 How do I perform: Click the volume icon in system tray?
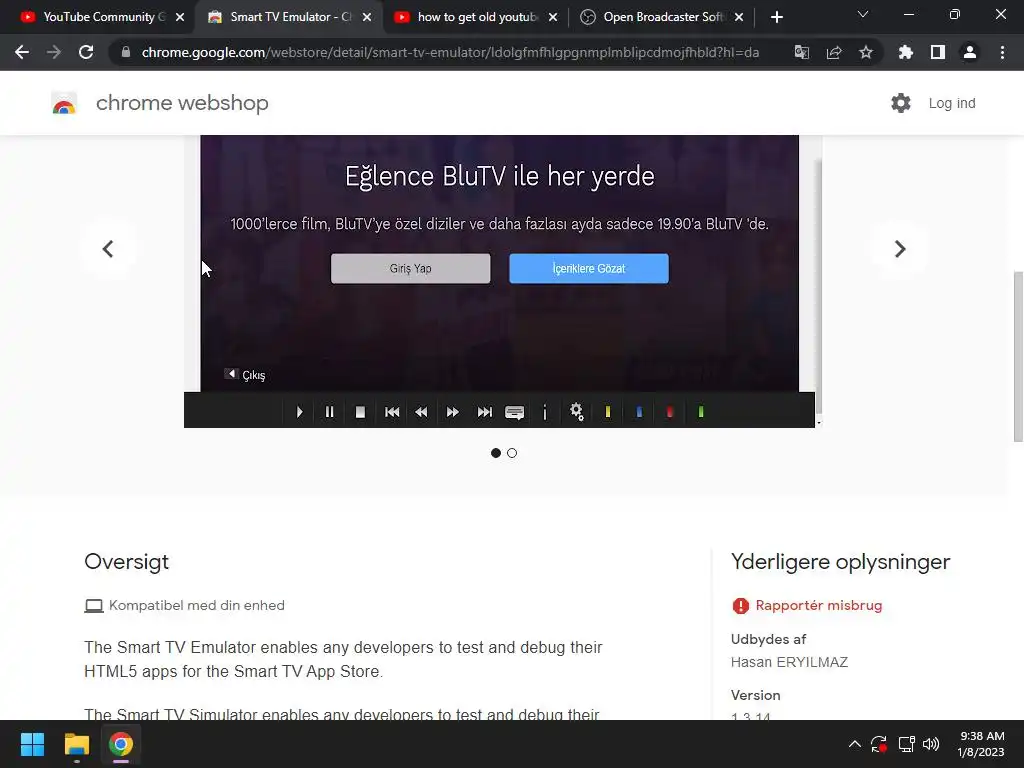[931, 744]
